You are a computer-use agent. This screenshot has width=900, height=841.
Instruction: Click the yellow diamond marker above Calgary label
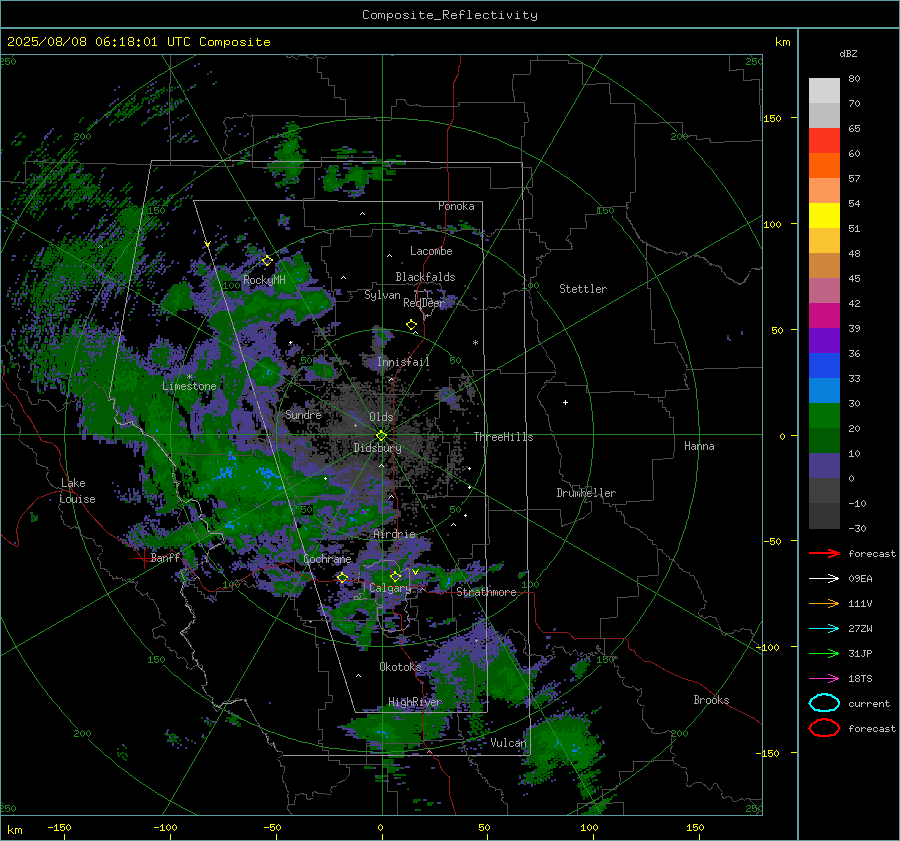(395, 576)
